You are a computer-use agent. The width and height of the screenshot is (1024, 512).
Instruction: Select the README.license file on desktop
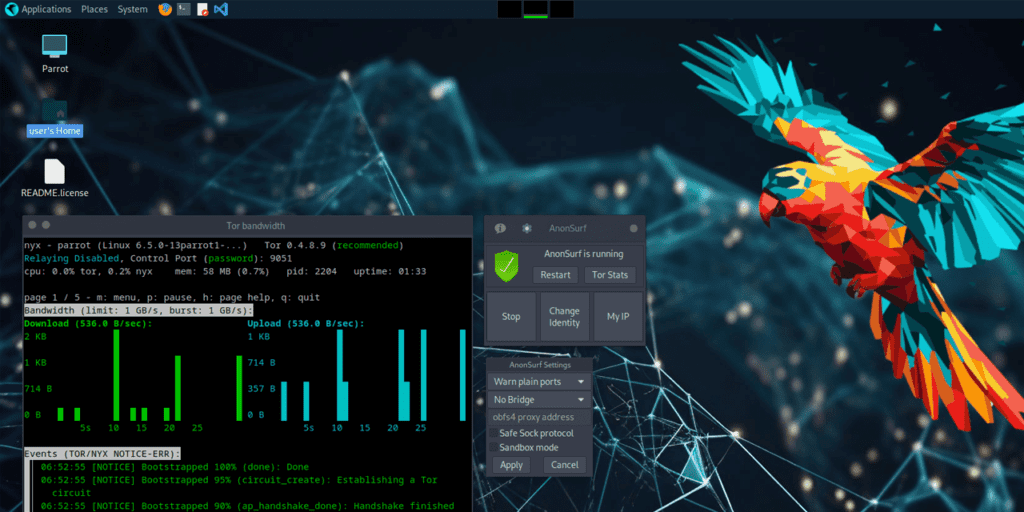pos(55,178)
